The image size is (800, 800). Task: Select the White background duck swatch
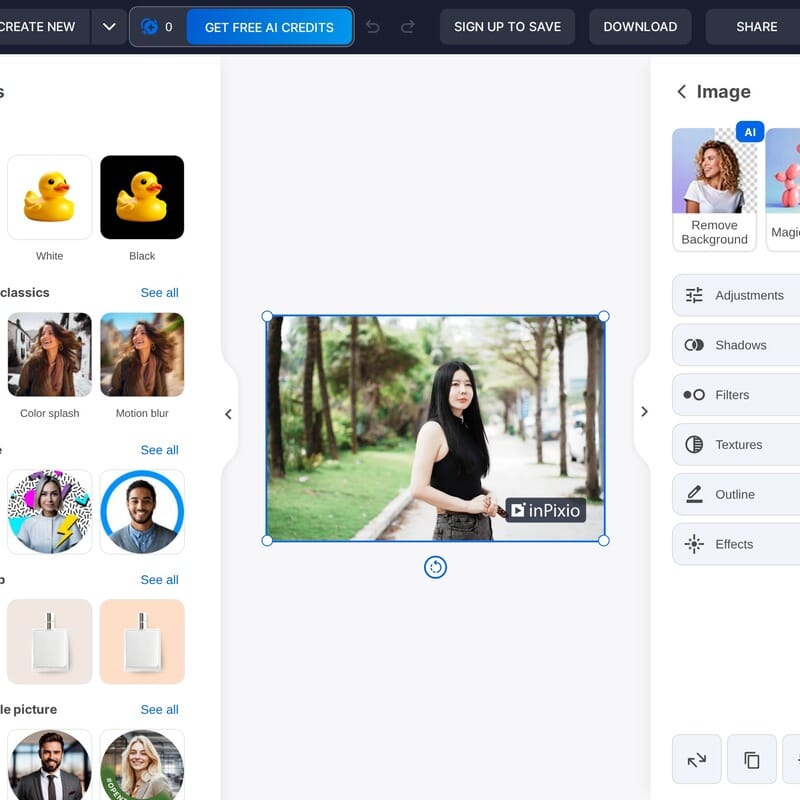(50, 197)
